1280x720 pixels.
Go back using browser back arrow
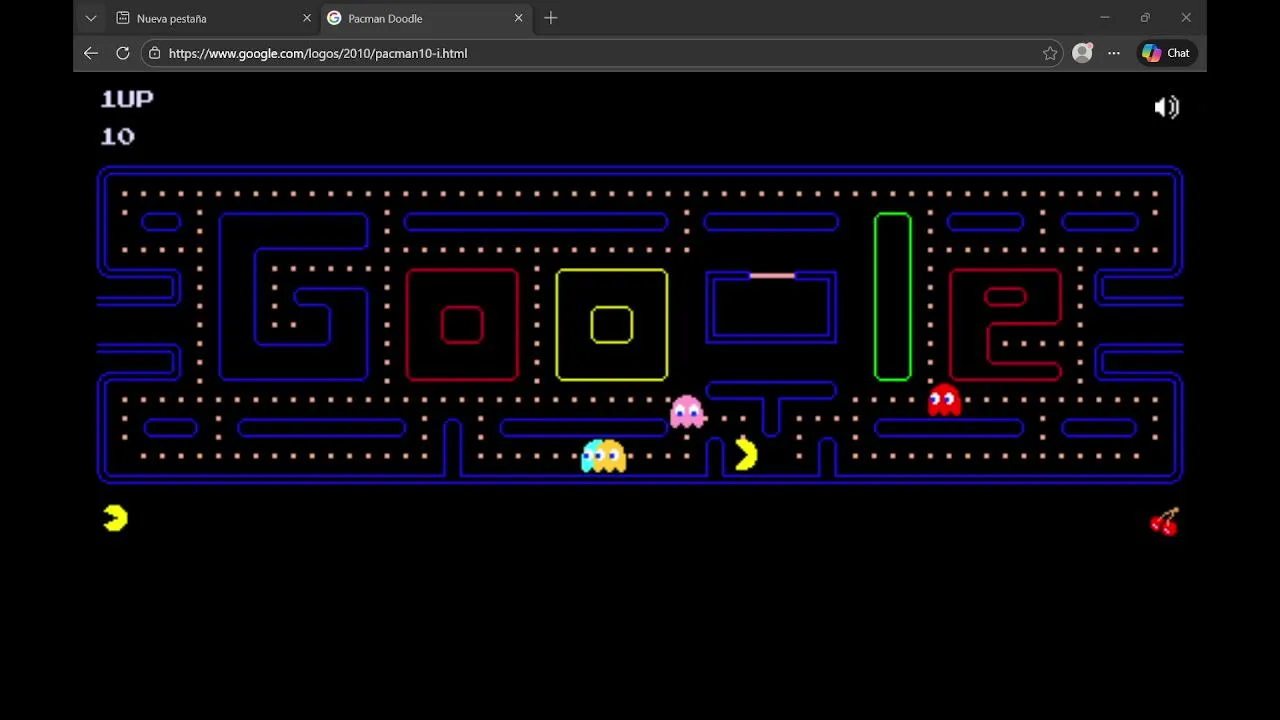click(x=91, y=53)
